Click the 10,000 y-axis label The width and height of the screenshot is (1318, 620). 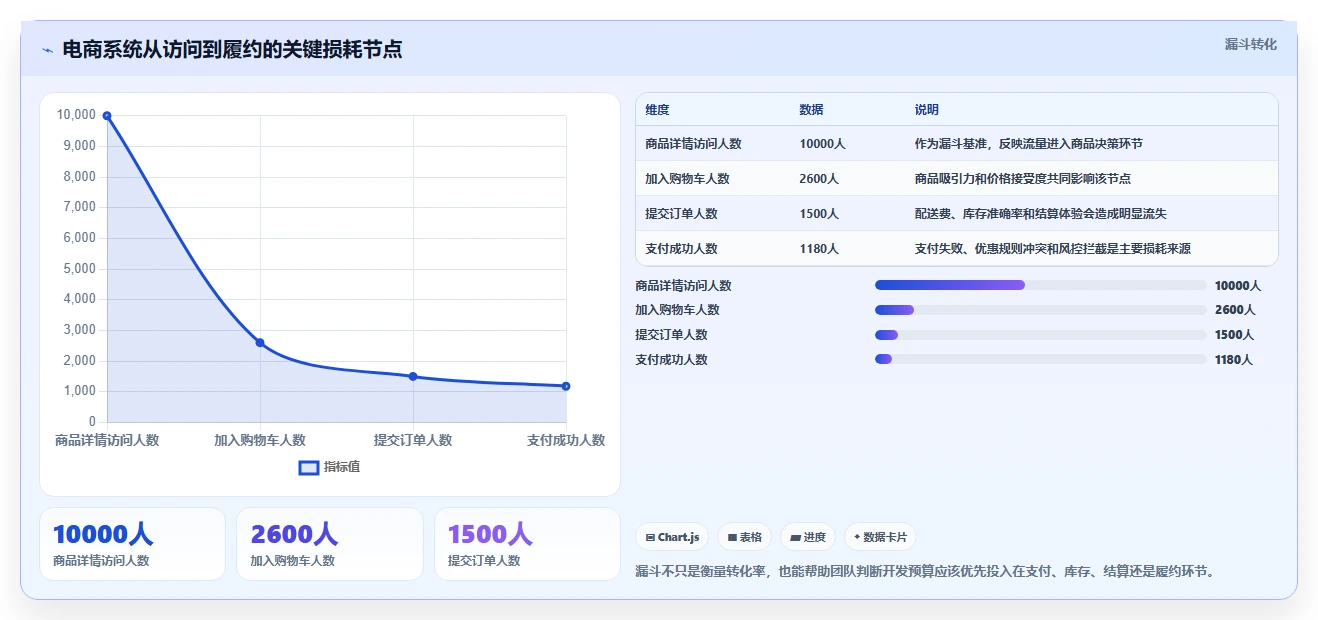(x=76, y=115)
